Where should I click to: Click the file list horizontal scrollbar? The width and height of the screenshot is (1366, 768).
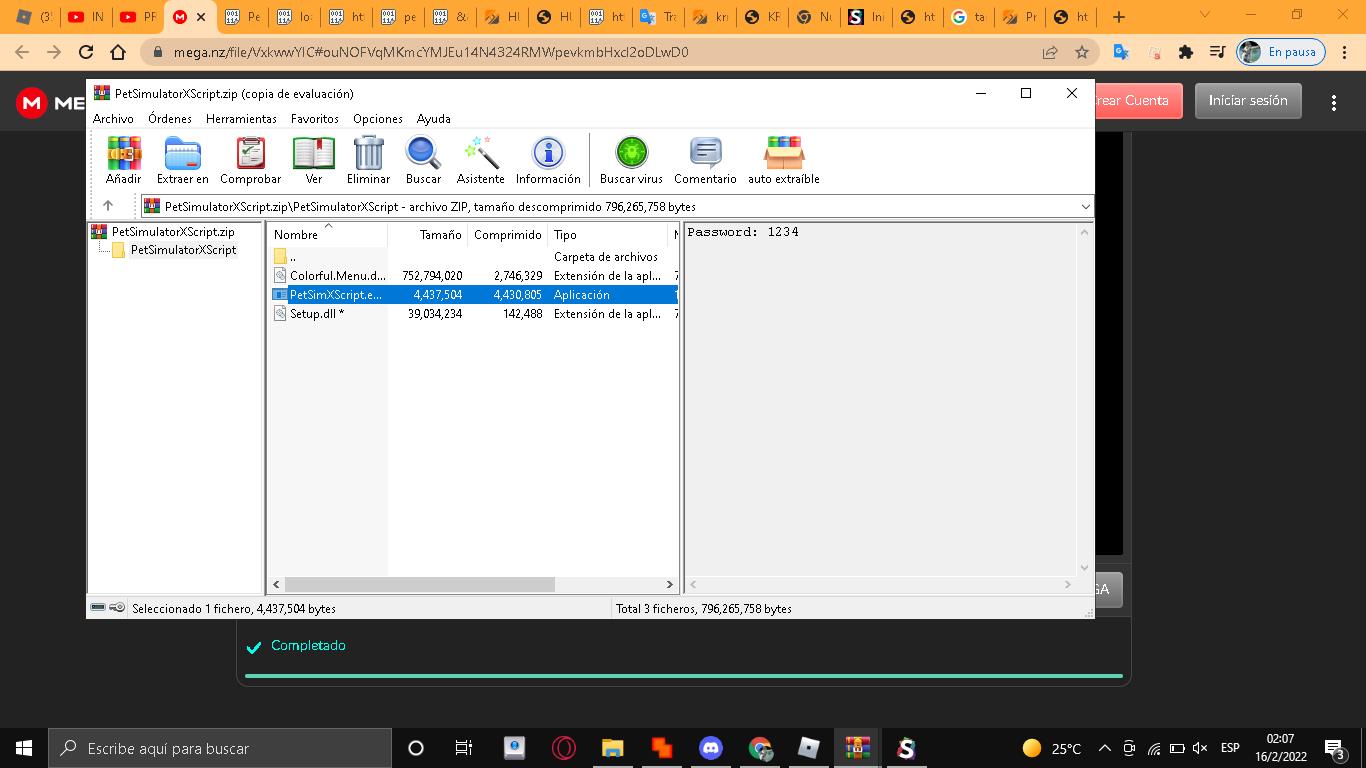pos(420,584)
